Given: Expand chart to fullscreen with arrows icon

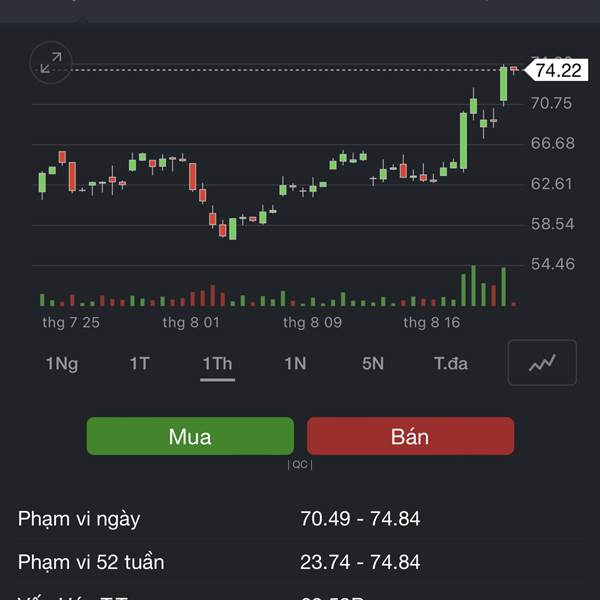Looking at the screenshot, I should (x=51, y=63).
